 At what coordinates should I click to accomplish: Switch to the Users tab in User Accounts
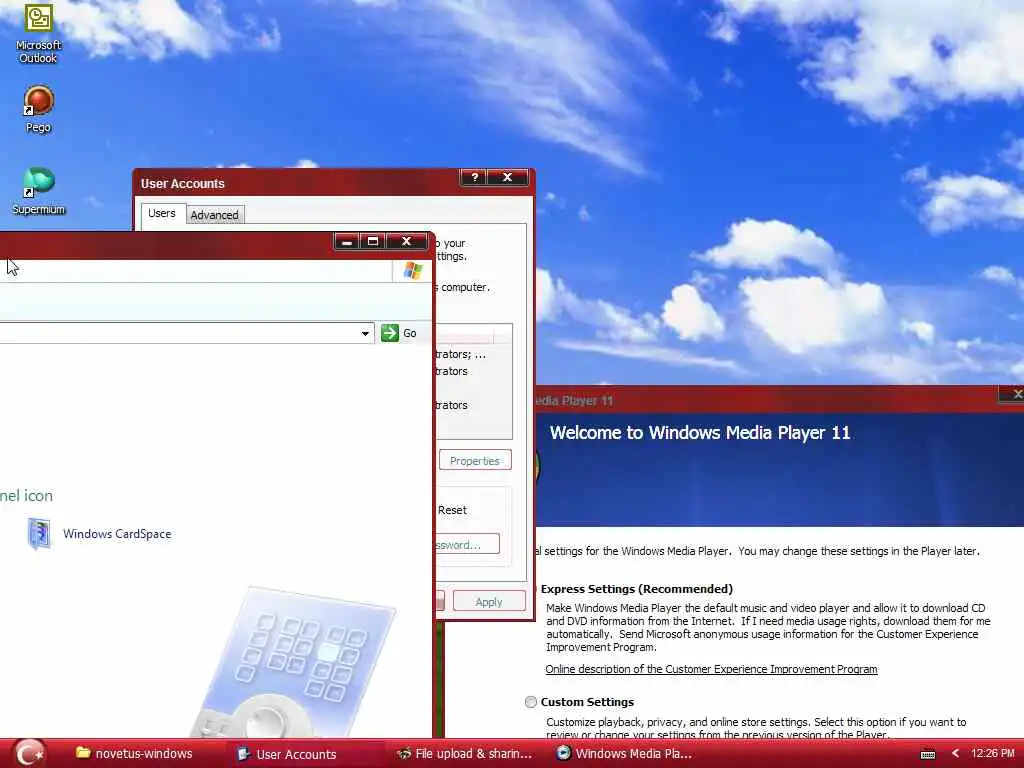click(x=161, y=214)
